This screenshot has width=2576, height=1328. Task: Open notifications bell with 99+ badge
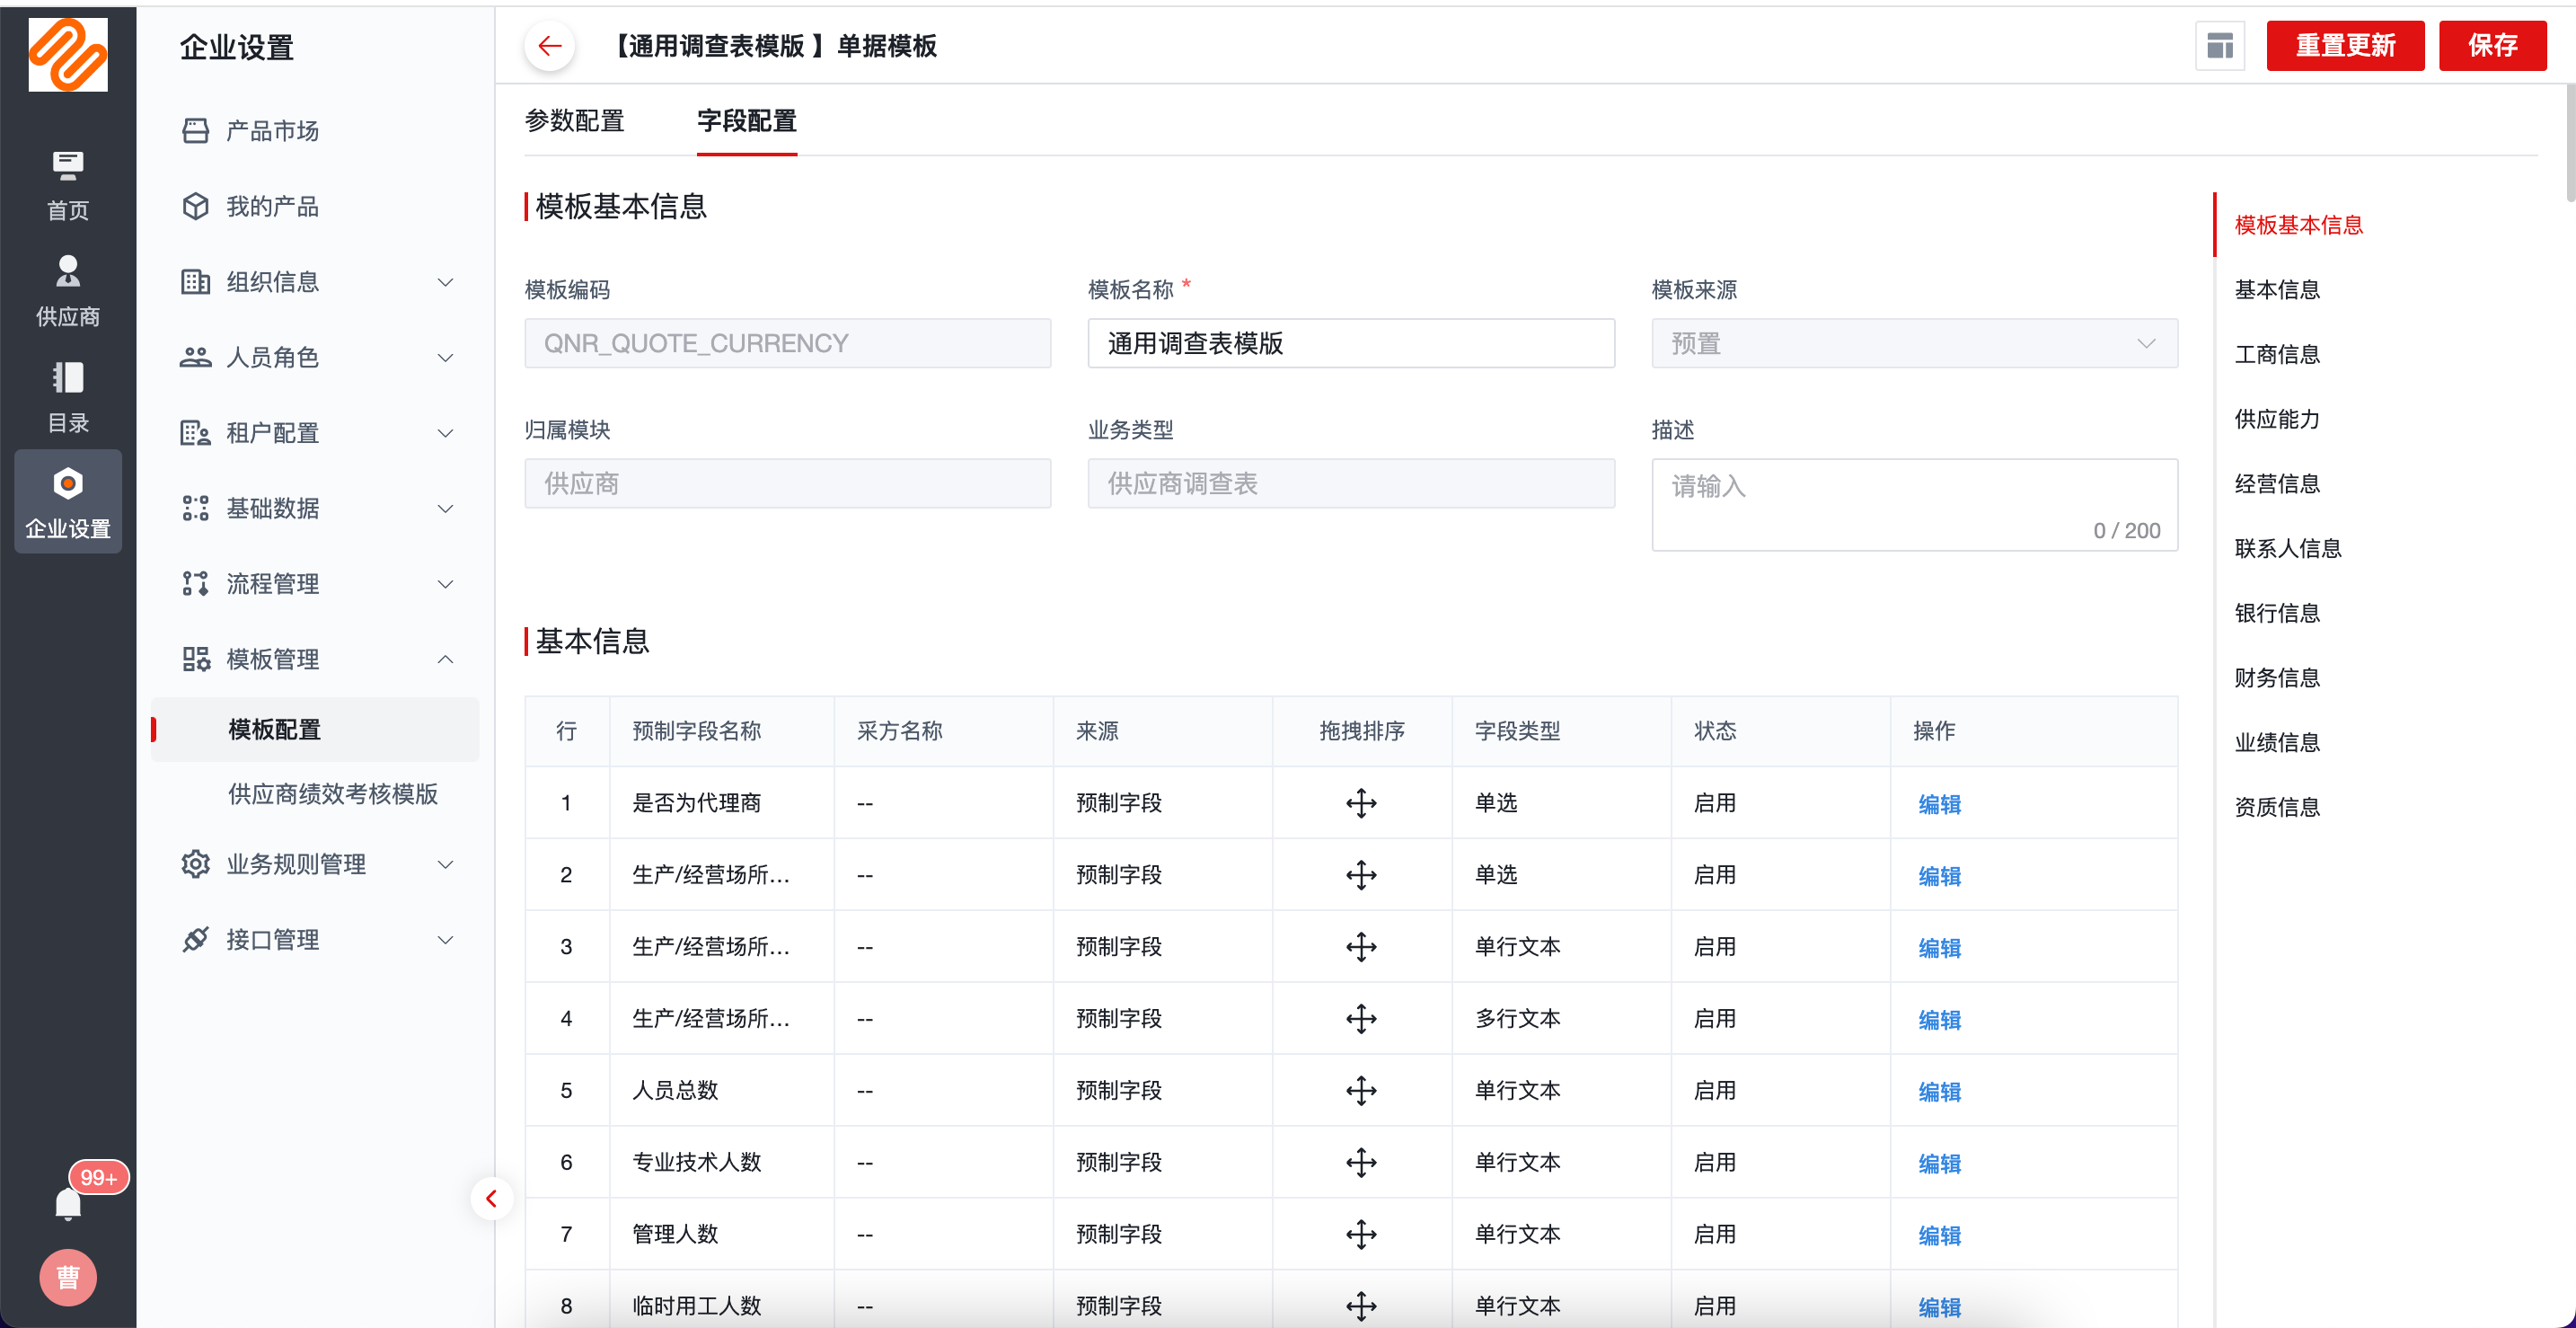click(x=68, y=1203)
